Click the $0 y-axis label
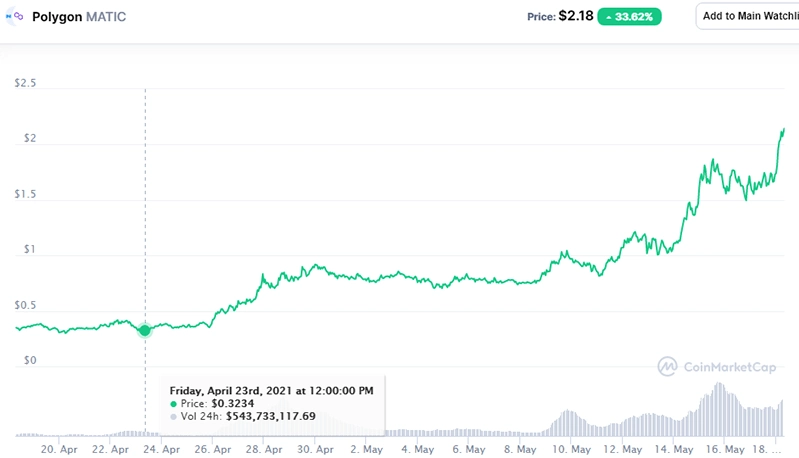Viewport: 799px width, 458px height. point(30,360)
